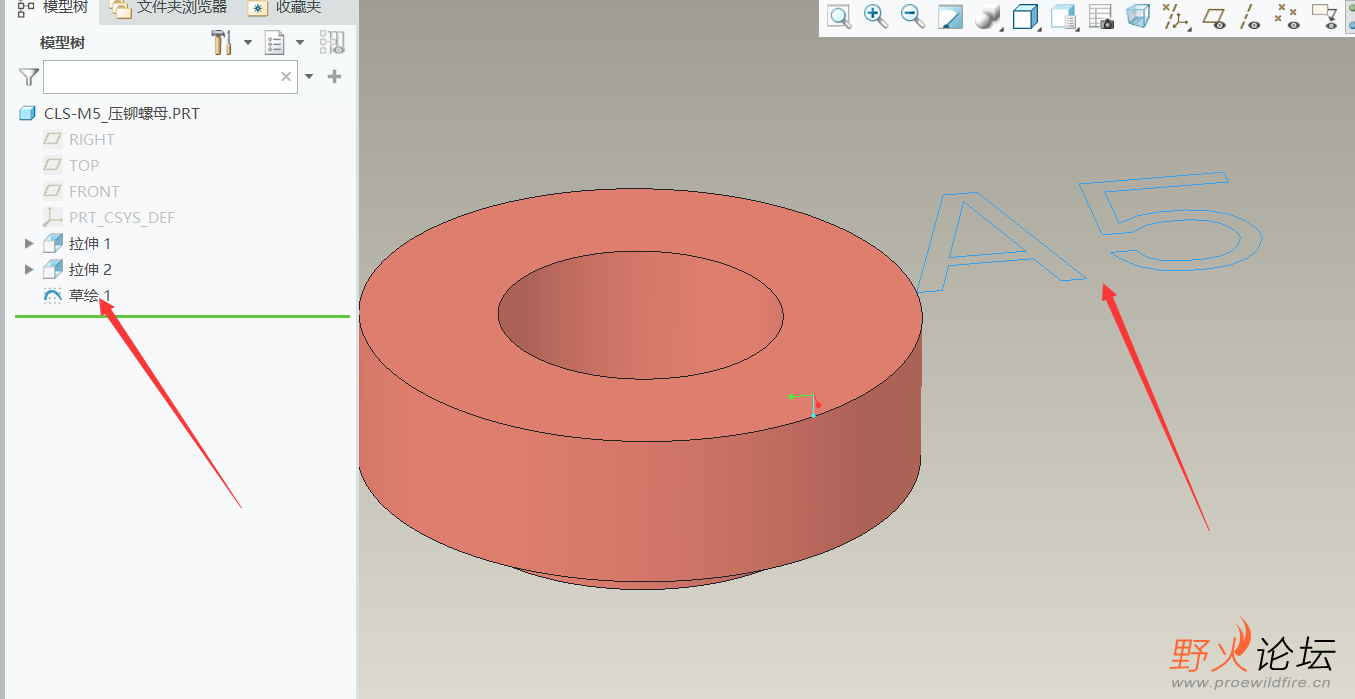Click the Refit view magnifier icon
The width and height of the screenshot is (1355, 699).
tap(839, 17)
